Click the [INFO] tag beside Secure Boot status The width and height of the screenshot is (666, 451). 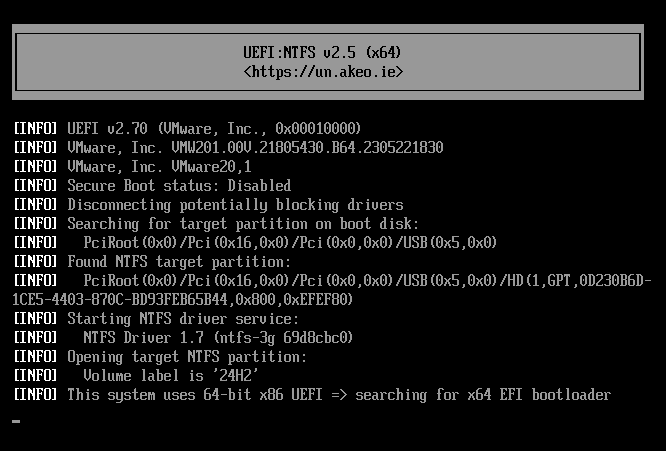pos(35,185)
